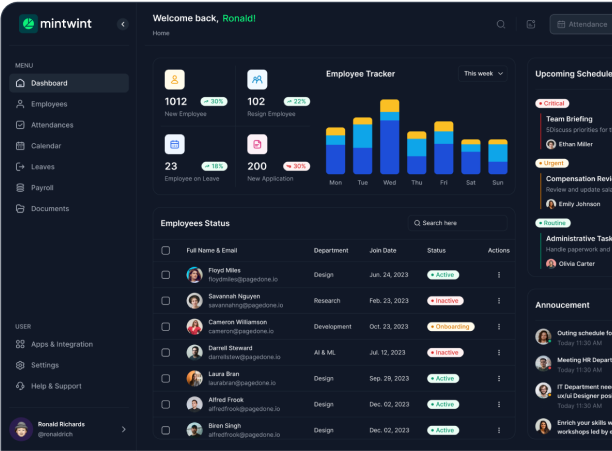Check the box for Alfred Frook

[165, 405]
